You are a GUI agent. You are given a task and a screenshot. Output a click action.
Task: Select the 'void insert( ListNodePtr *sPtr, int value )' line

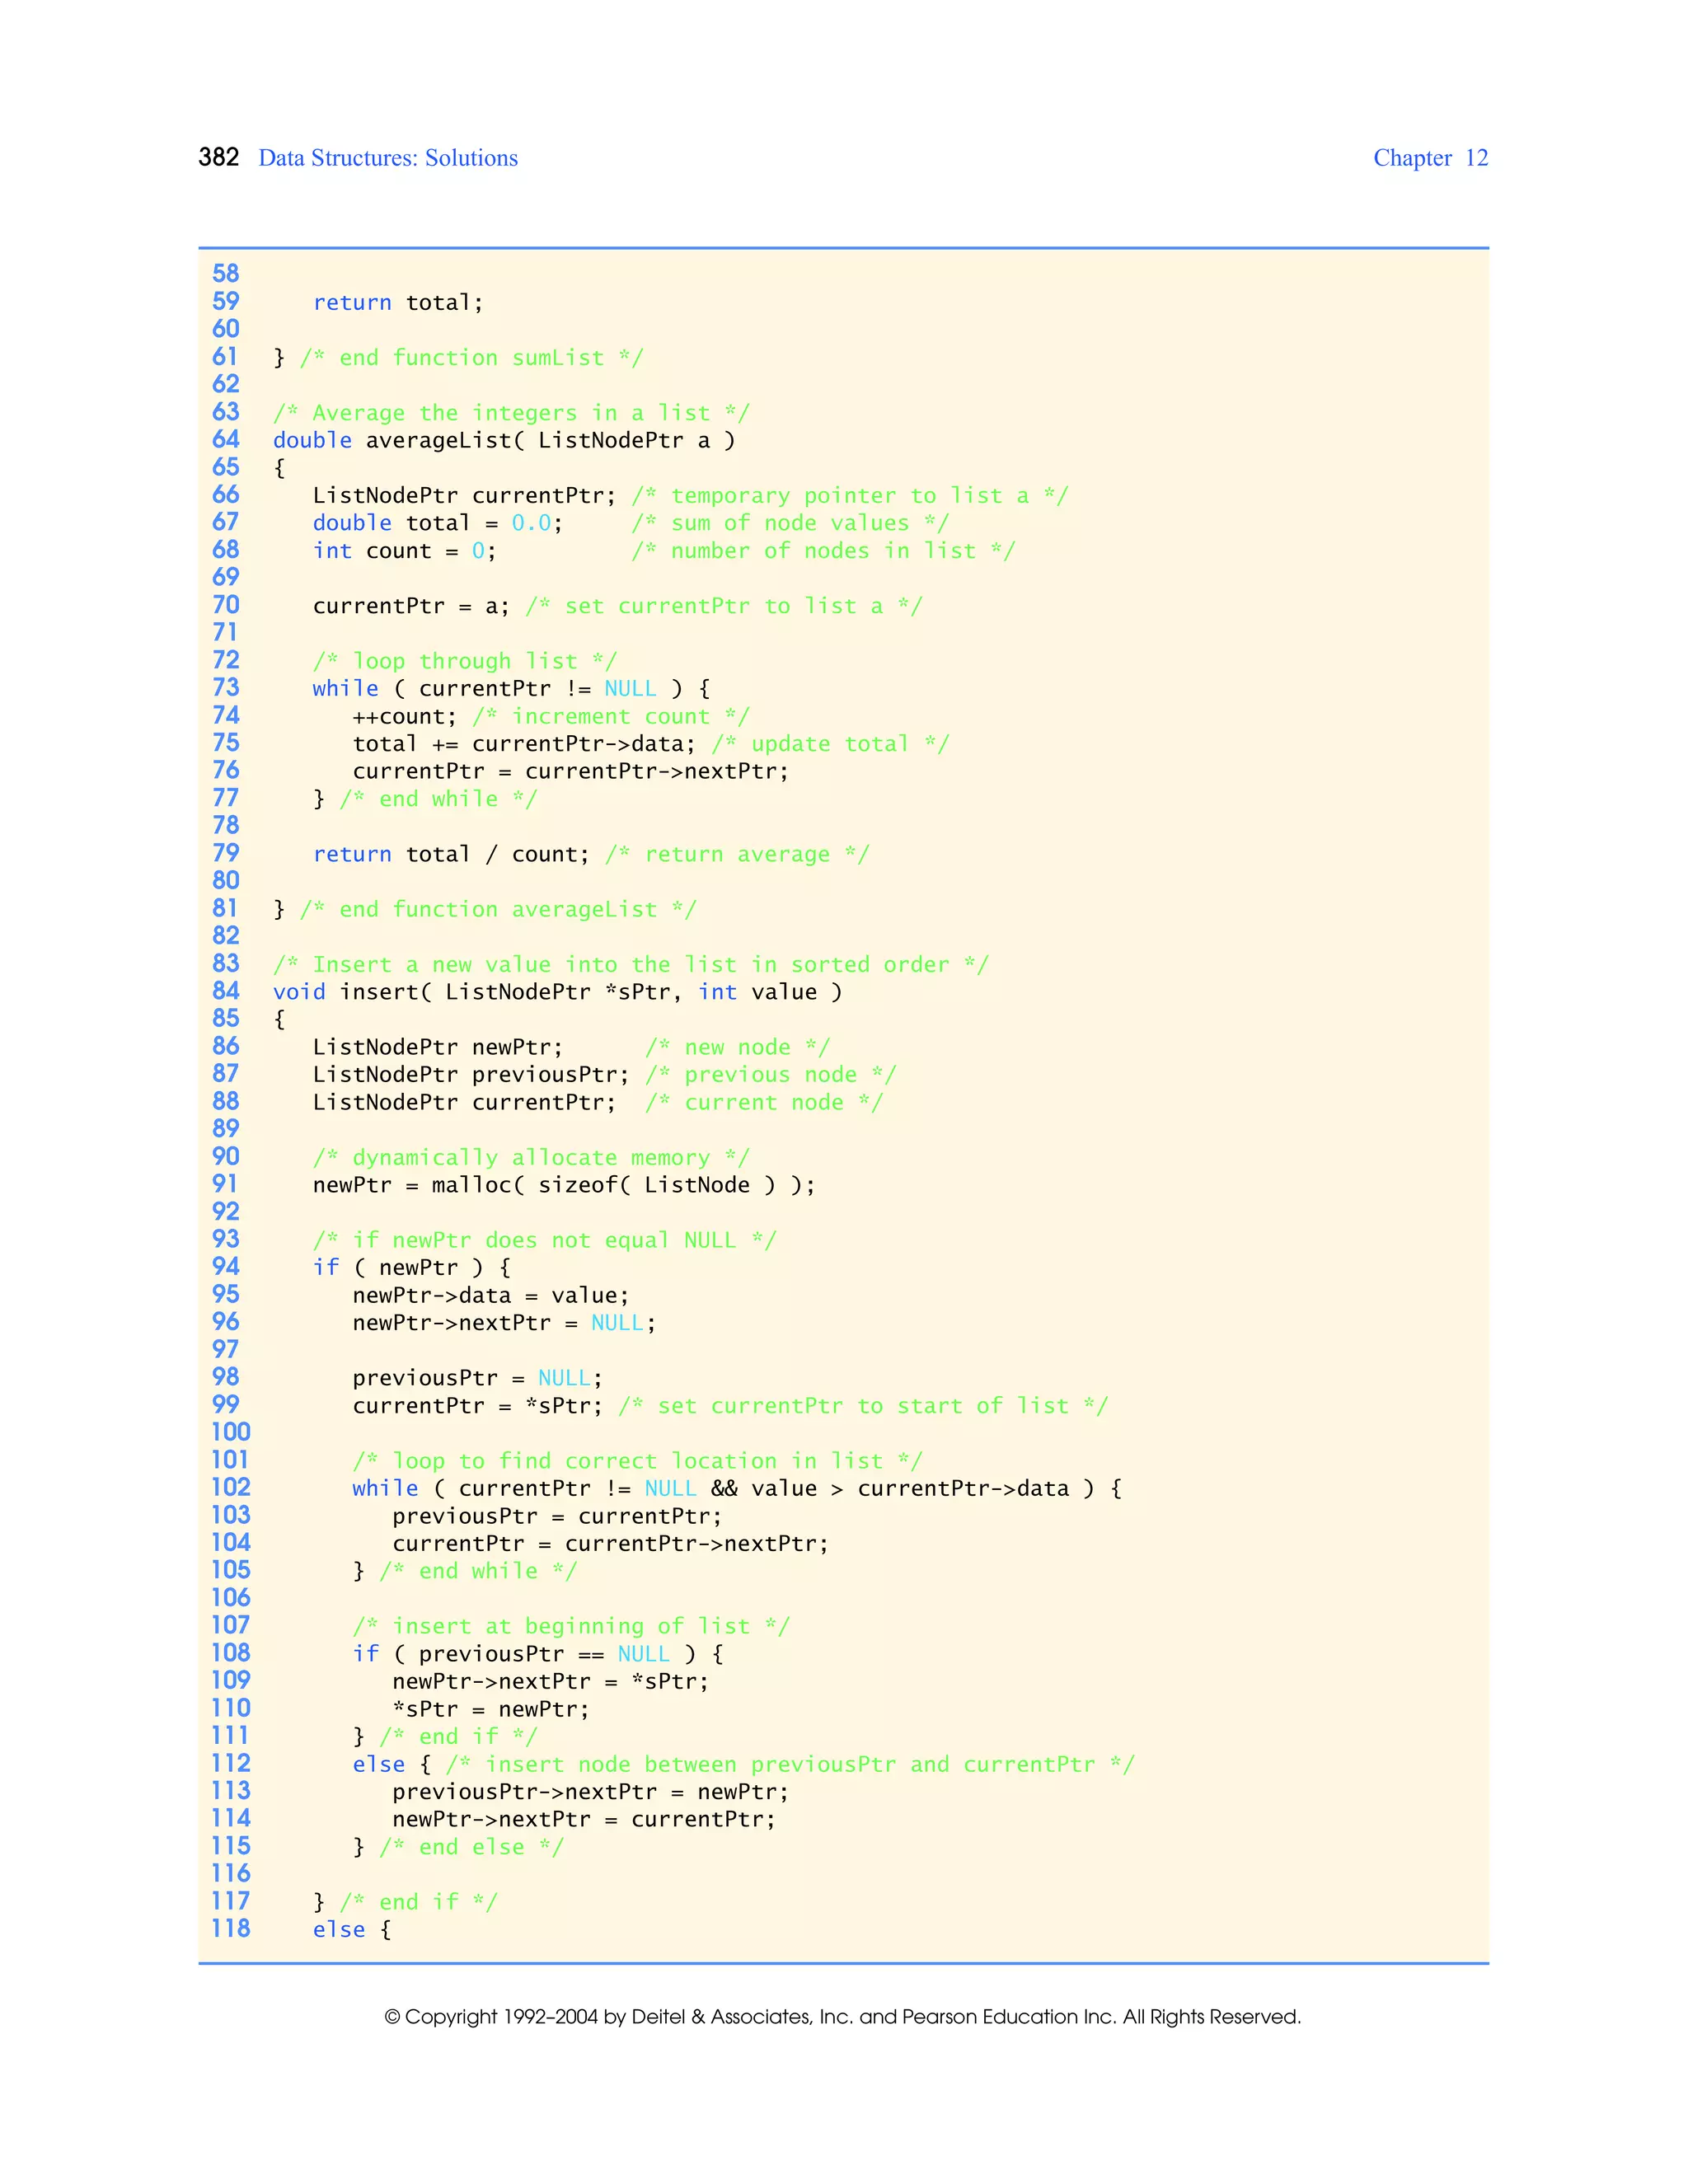point(558,992)
